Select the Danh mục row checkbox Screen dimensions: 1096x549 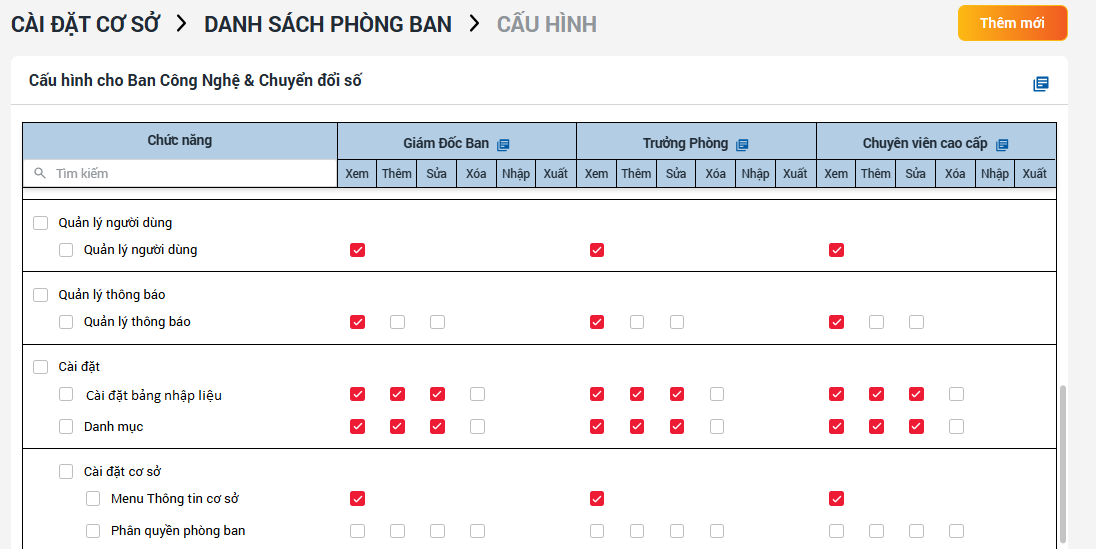point(66,427)
